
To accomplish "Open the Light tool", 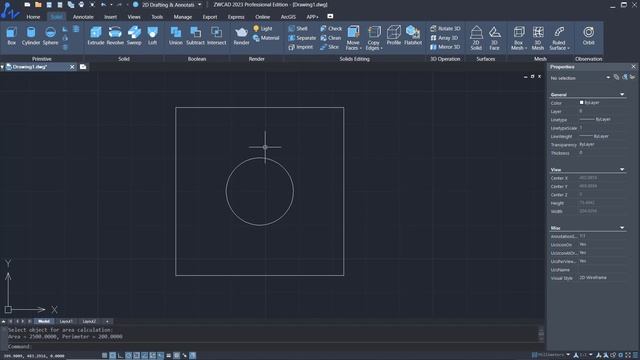I will [x=262, y=29].
